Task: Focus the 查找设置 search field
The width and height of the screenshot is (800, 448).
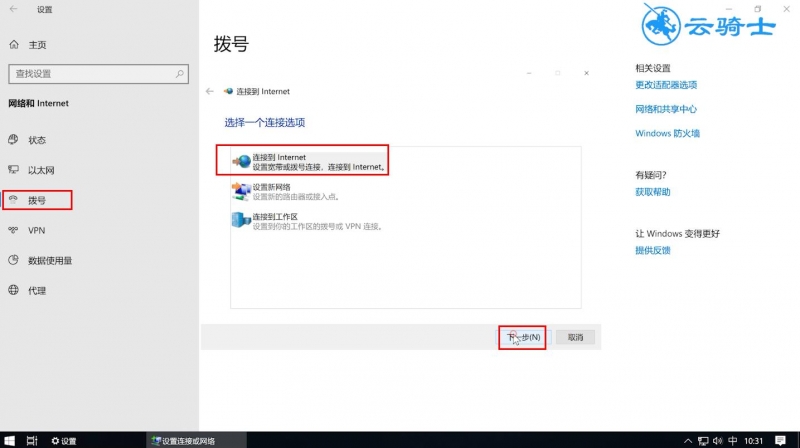Action: point(98,74)
